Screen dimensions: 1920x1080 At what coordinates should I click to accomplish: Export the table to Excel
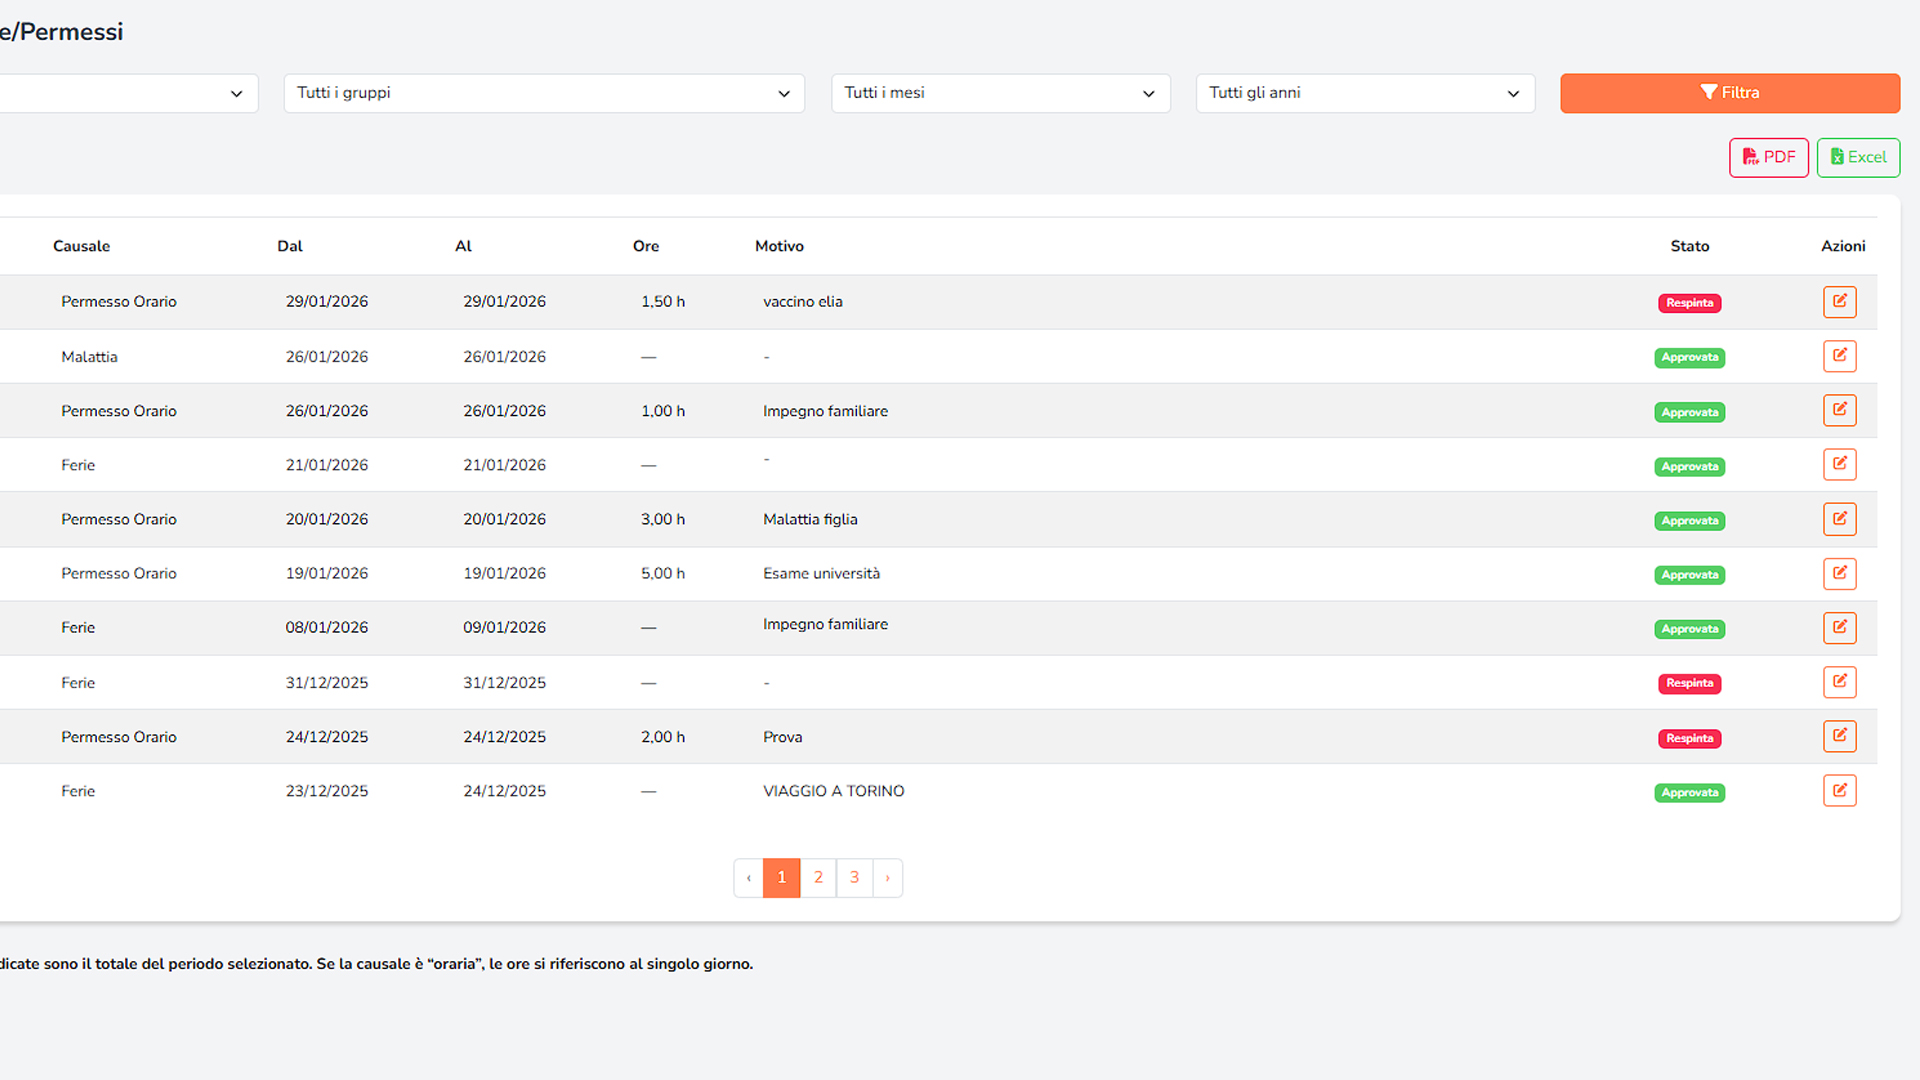(x=1858, y=157)
